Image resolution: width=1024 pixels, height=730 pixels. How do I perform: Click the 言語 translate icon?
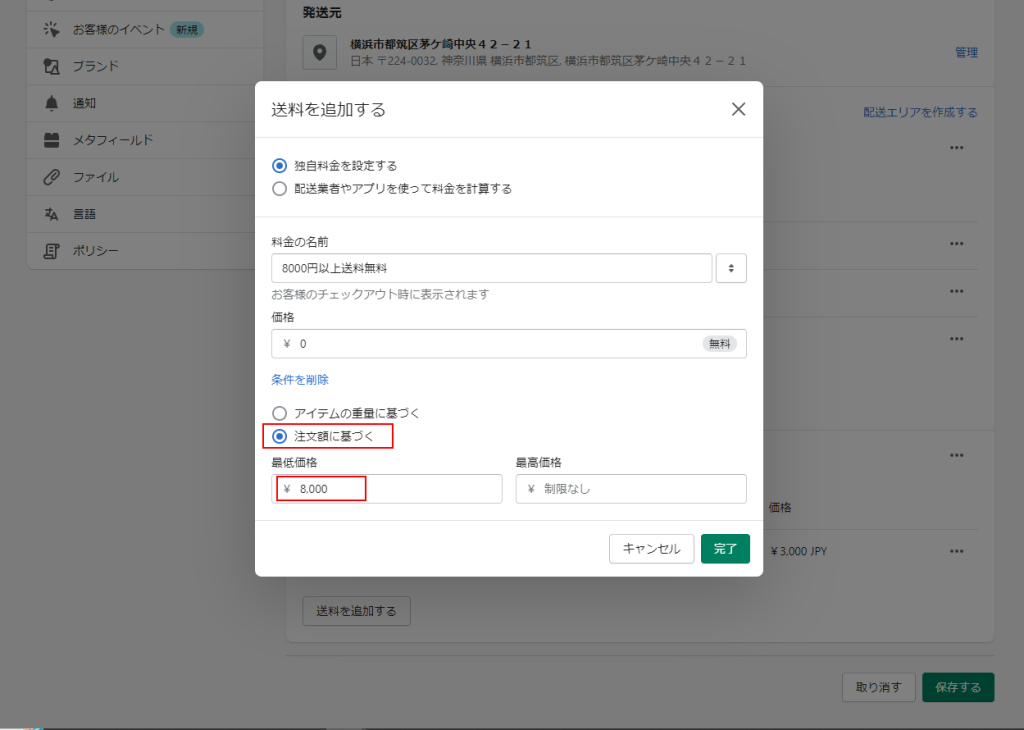[x=51, y=214]
